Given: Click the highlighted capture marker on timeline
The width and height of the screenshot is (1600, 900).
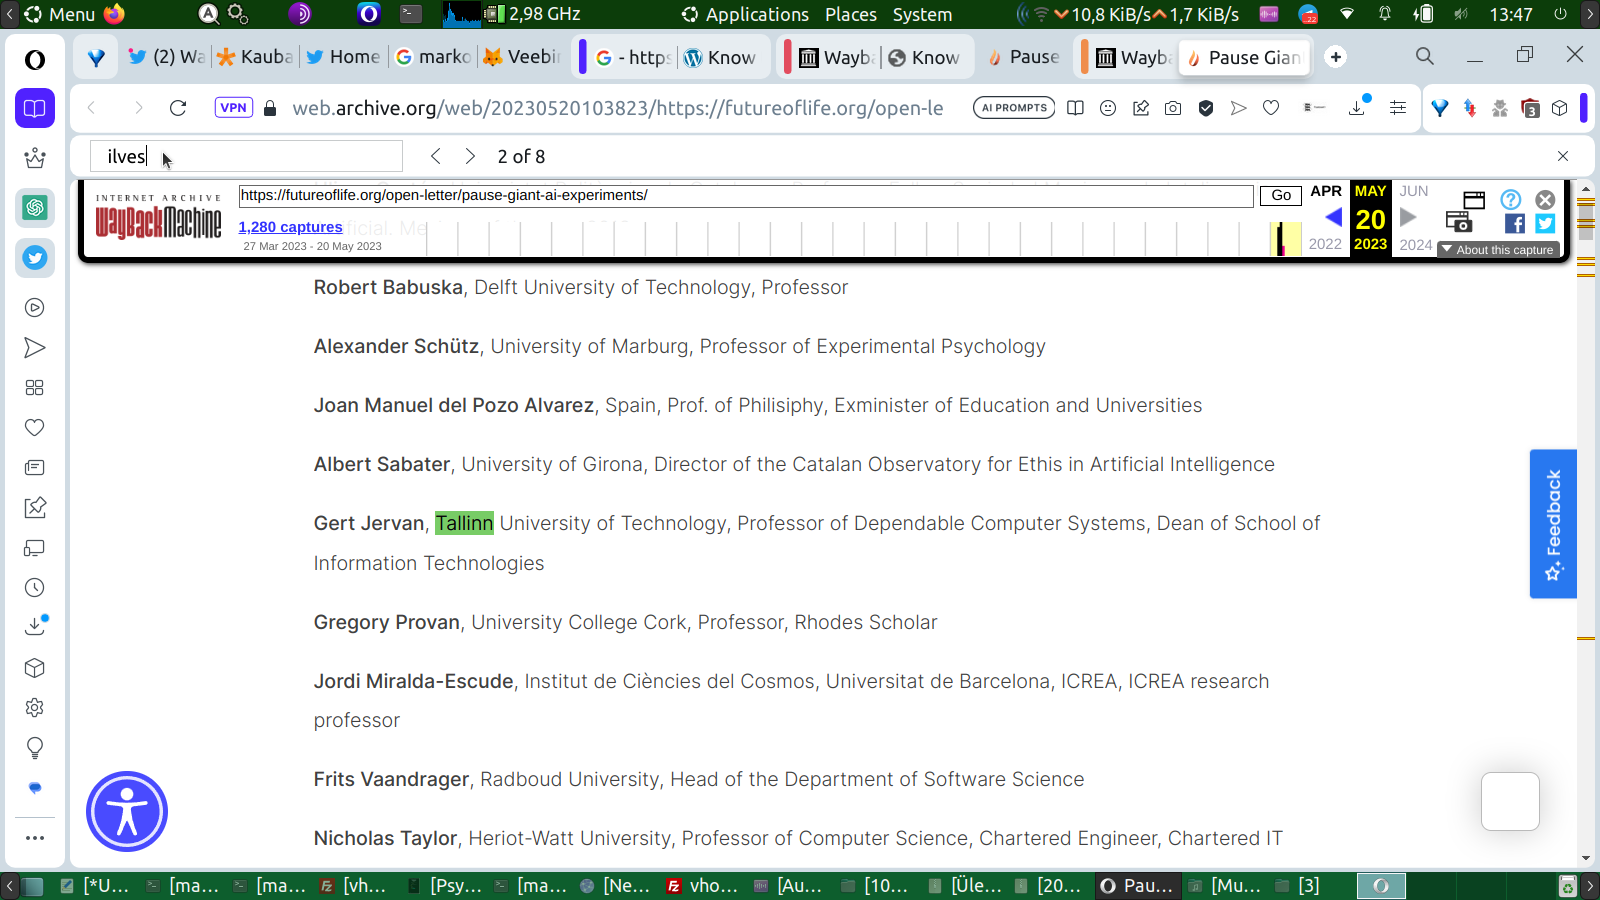Looking at the screenshot, I should point(1281,239).
